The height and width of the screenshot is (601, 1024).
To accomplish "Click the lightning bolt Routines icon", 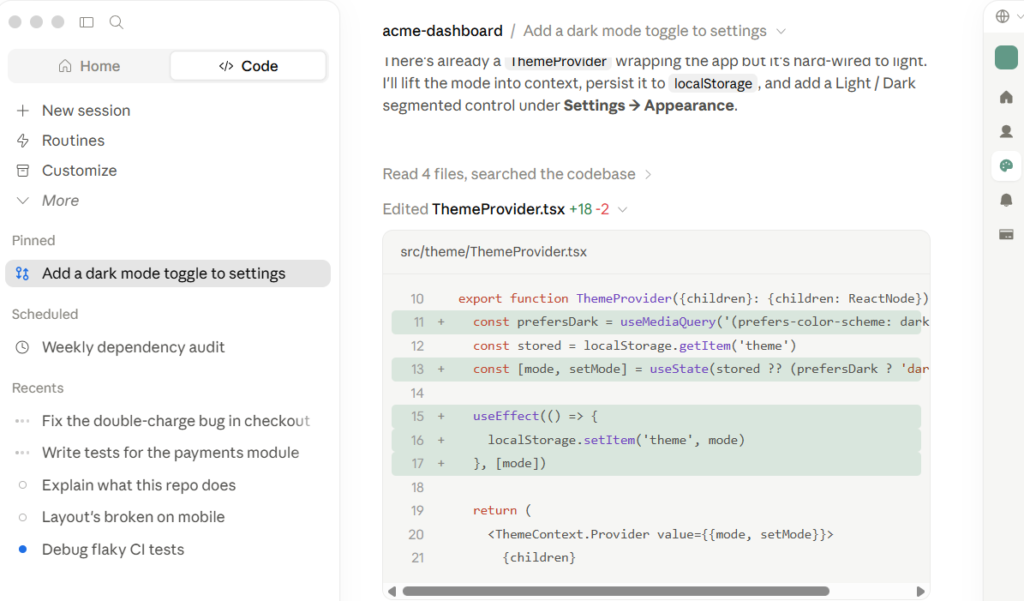I will 23,140.
